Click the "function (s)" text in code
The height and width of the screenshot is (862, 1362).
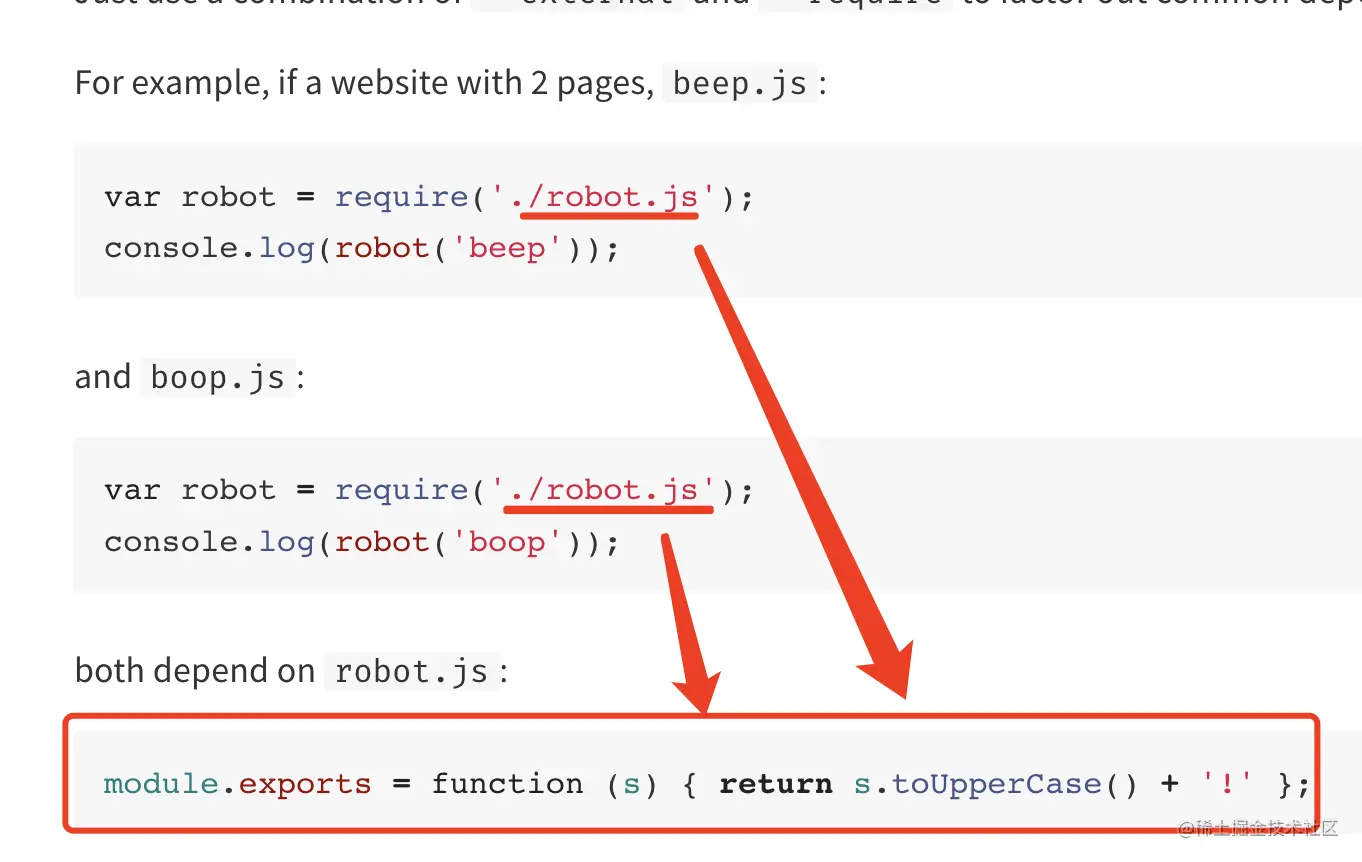[545, 784]
